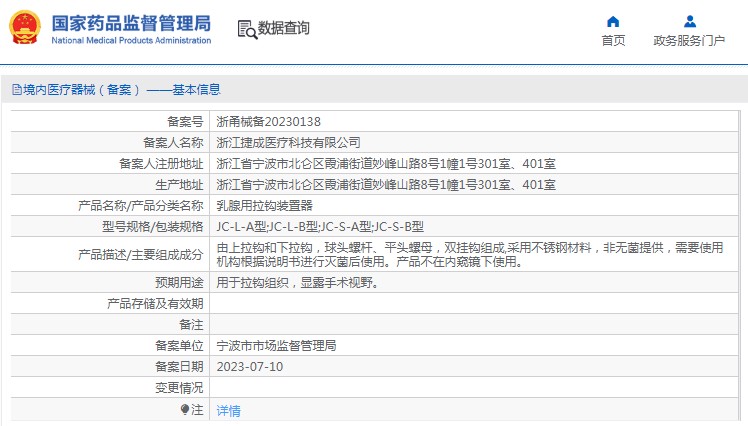Click the 备案人注册地址 row label
The width and height of the screenshot is (748, 426).
coord(161,164)
